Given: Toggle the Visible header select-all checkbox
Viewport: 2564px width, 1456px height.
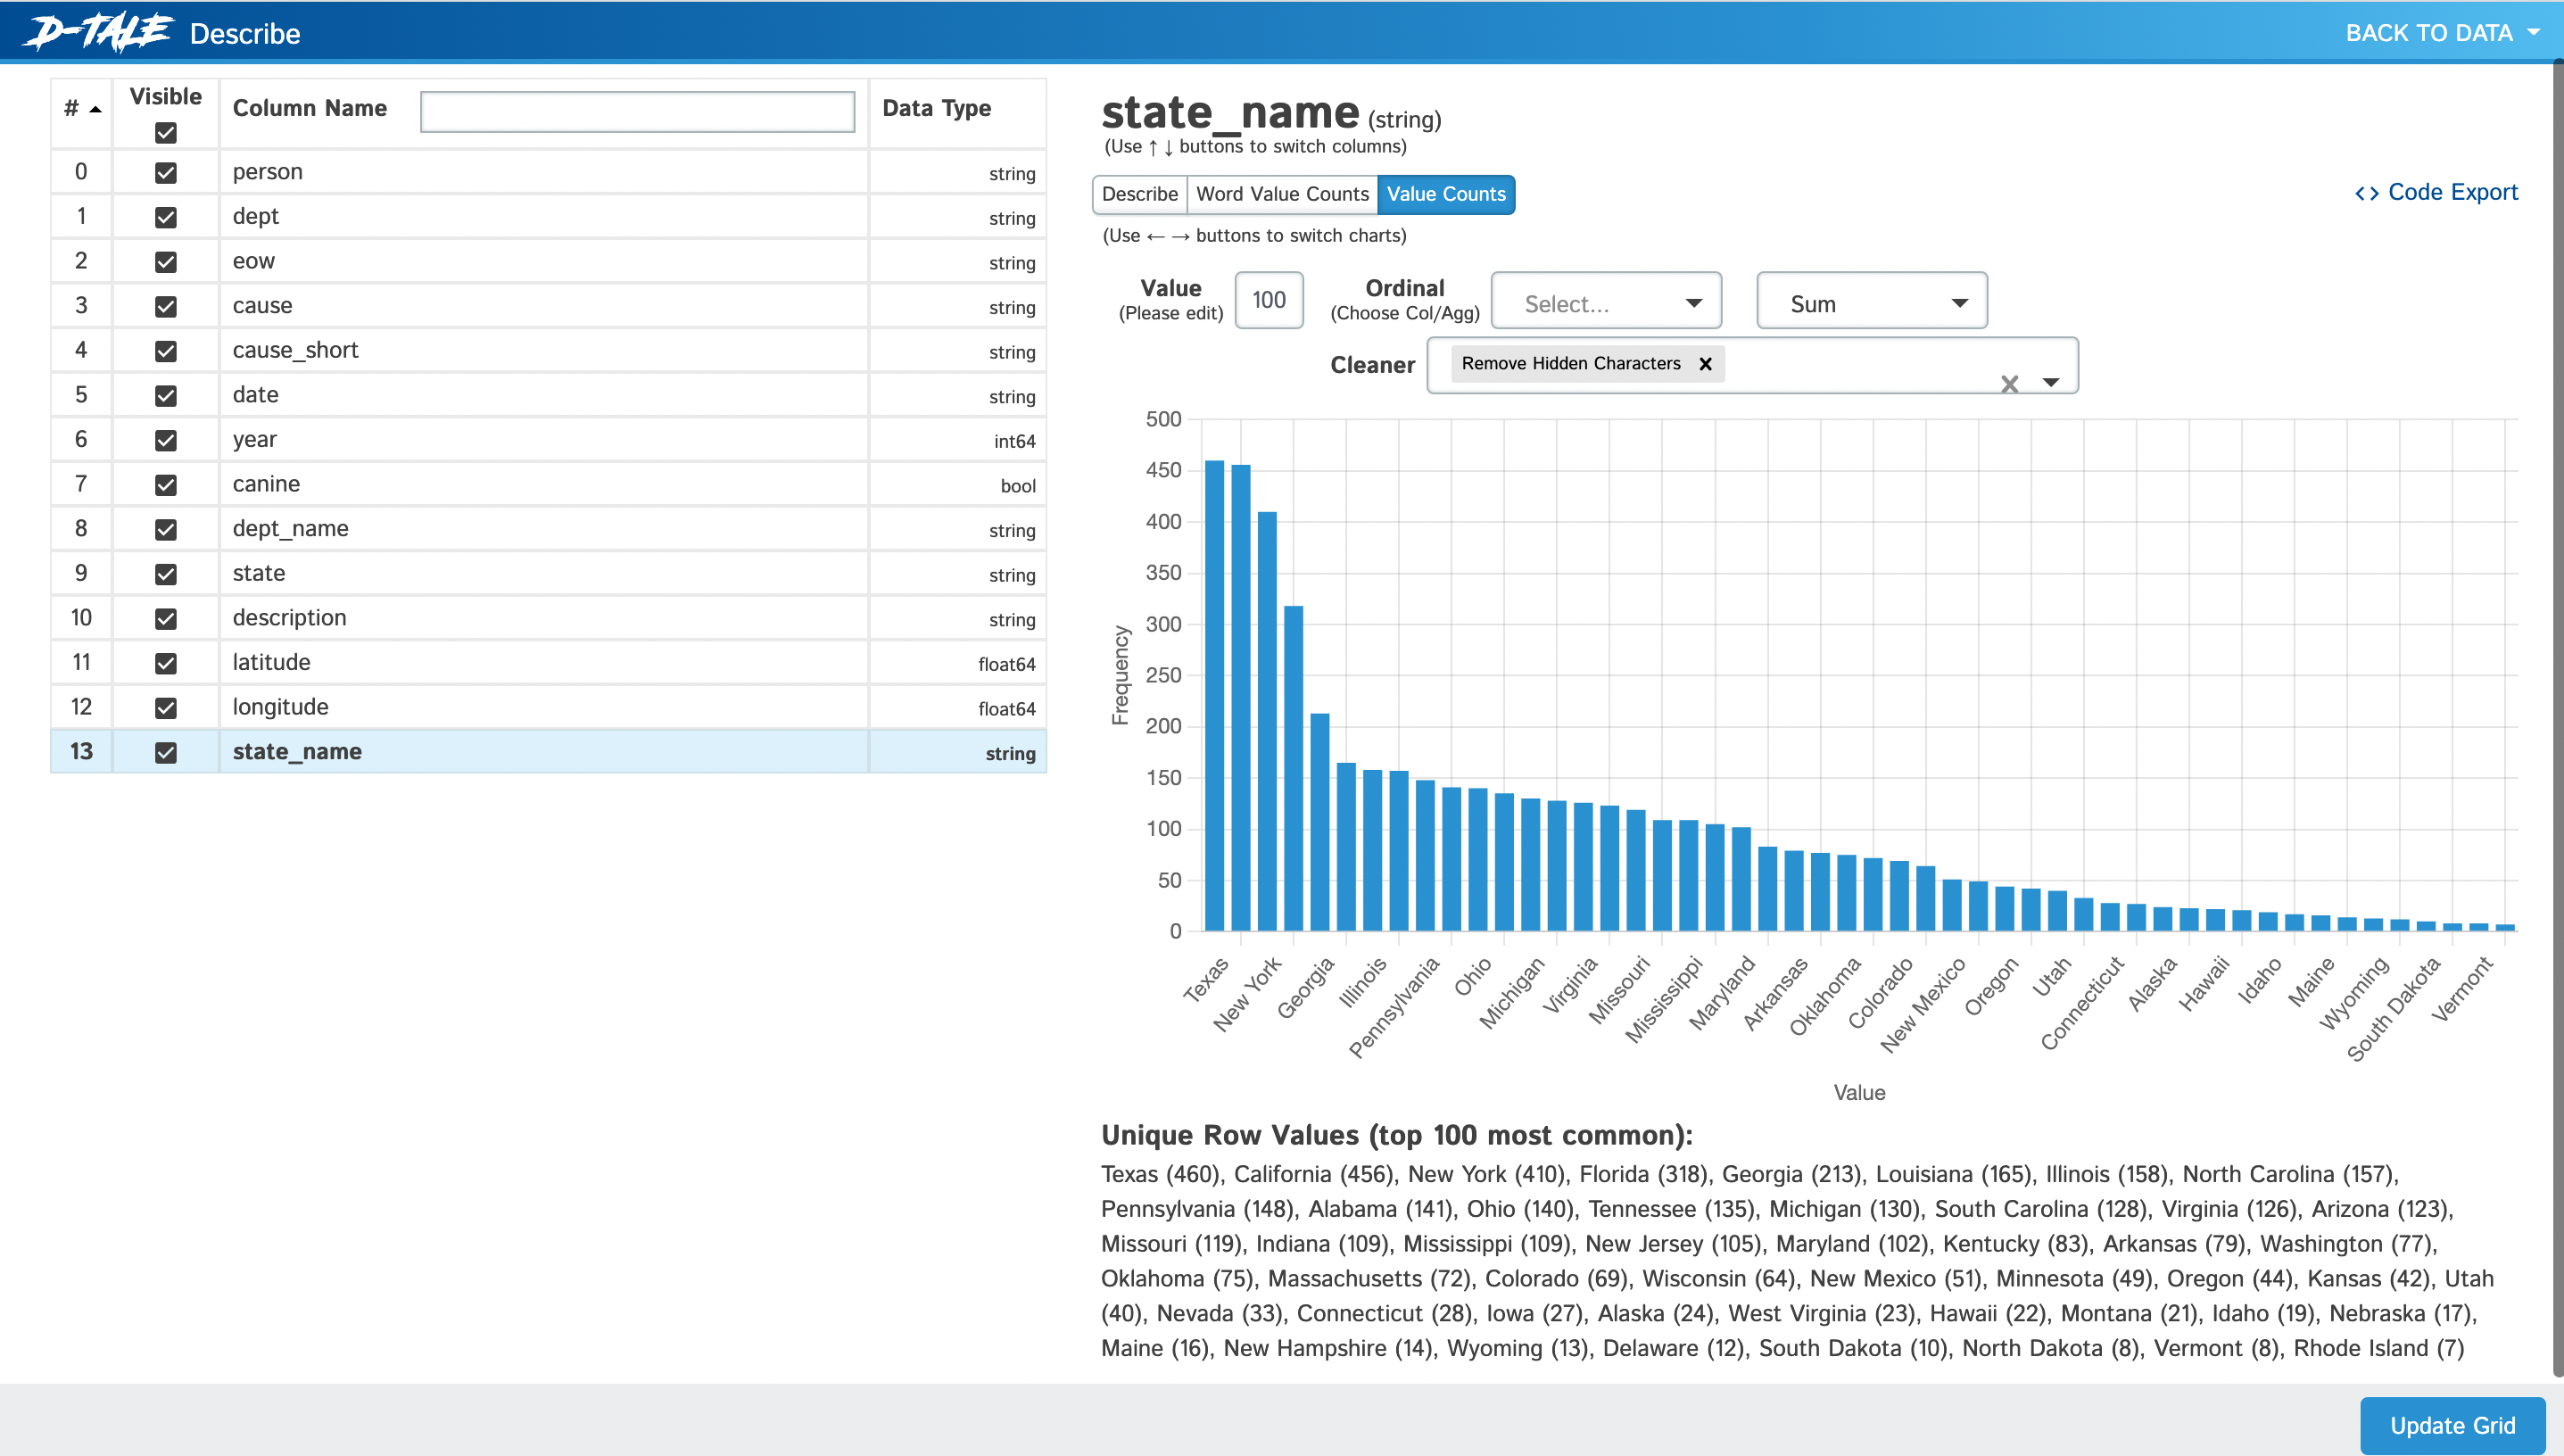Looking at the screenshot, I should 166,132.
